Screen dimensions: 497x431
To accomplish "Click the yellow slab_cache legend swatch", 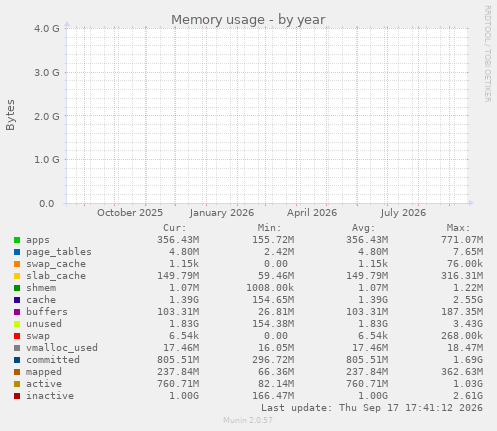I will point(17,276).
